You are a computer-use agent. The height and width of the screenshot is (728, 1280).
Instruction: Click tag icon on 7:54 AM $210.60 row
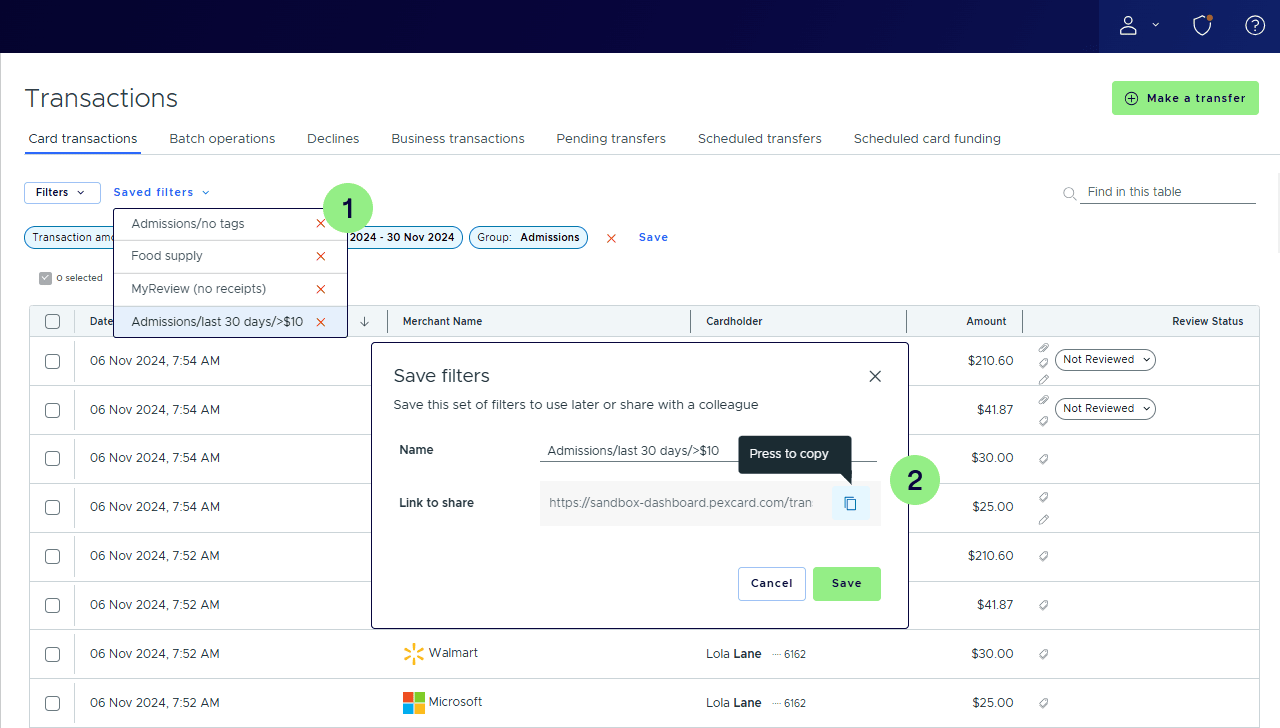(1044, 363)
